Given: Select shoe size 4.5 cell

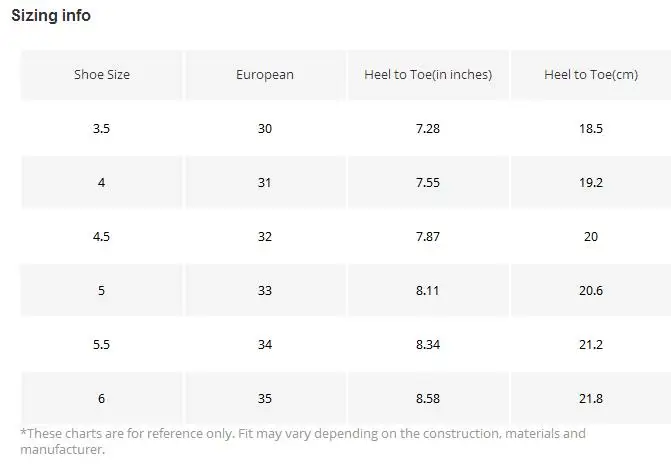Looking at the screenshot, I should (102, 236).
